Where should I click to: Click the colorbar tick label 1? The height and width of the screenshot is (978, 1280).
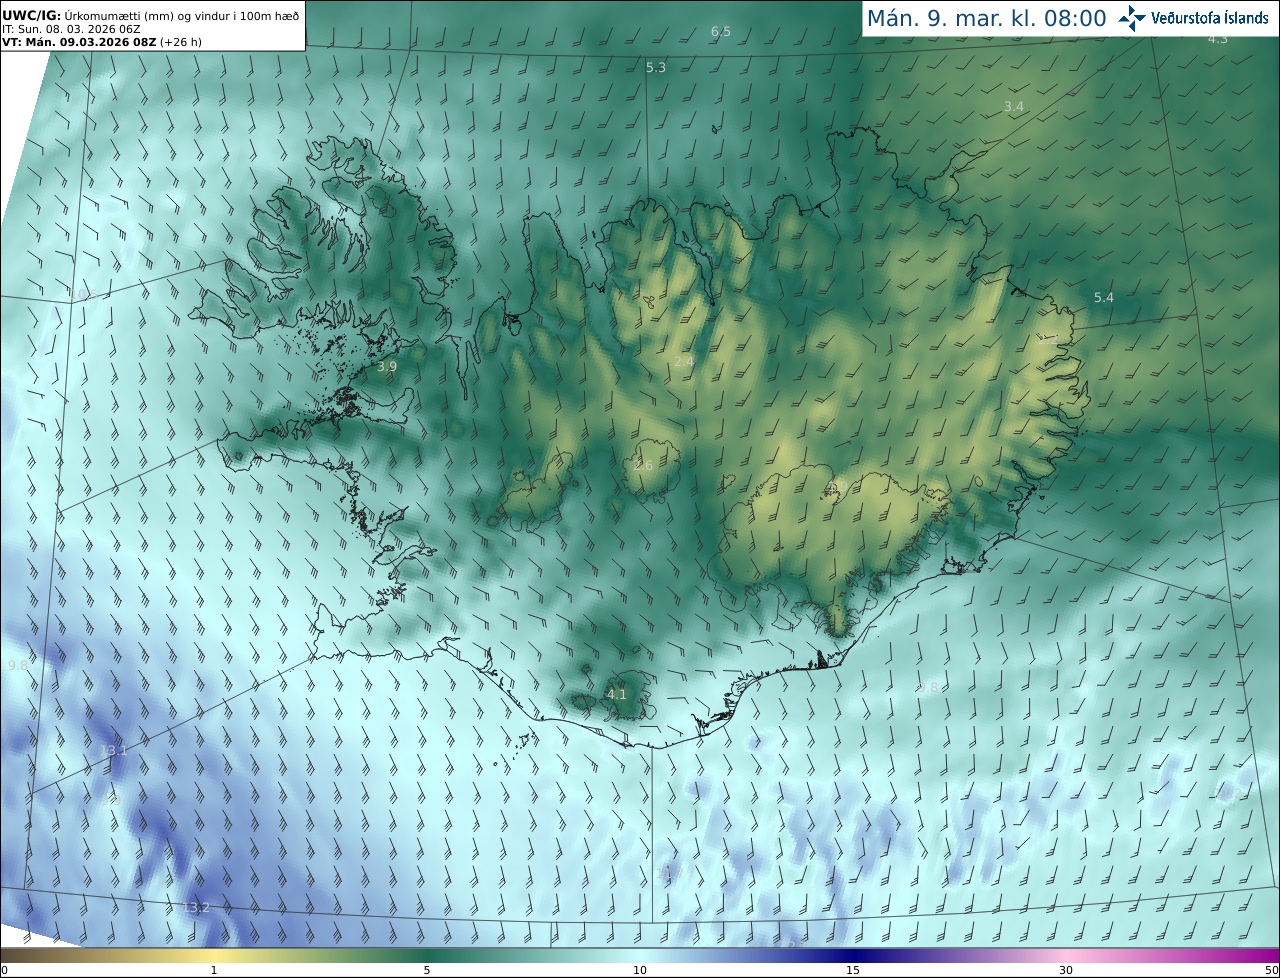point(214,970)
